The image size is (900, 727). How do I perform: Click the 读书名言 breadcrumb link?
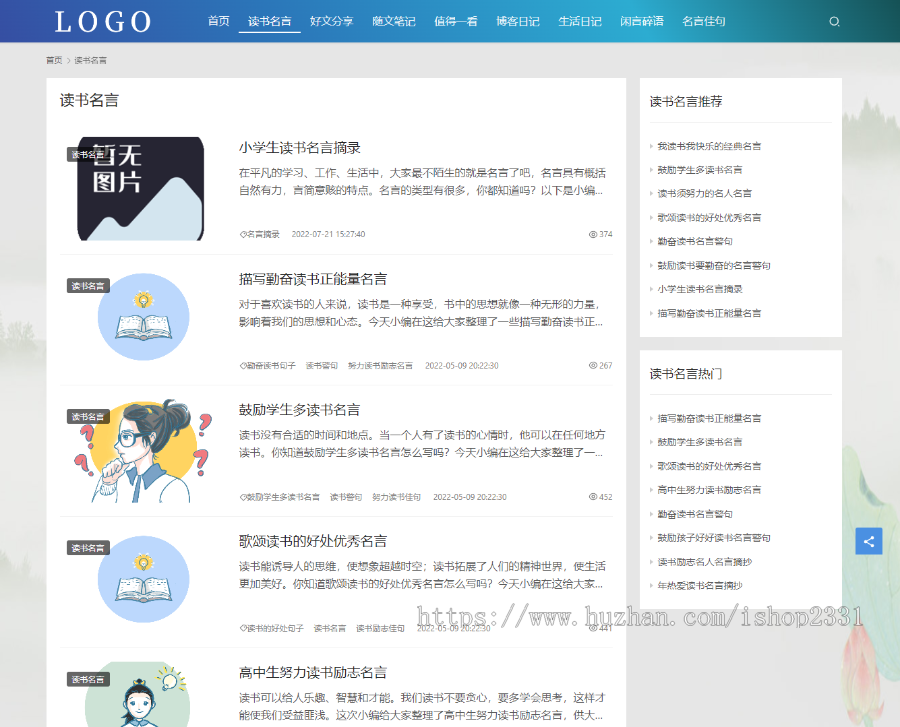(x=90, y=60)
